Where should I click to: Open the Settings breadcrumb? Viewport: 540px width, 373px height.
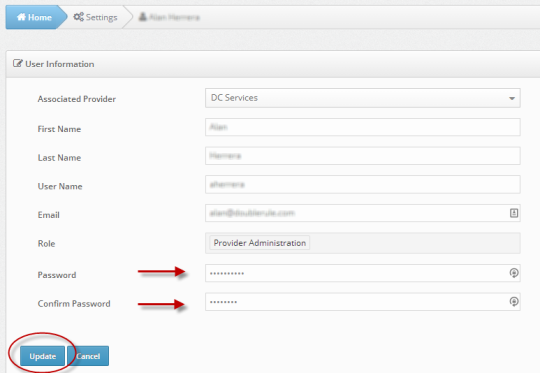coord(95,17)
